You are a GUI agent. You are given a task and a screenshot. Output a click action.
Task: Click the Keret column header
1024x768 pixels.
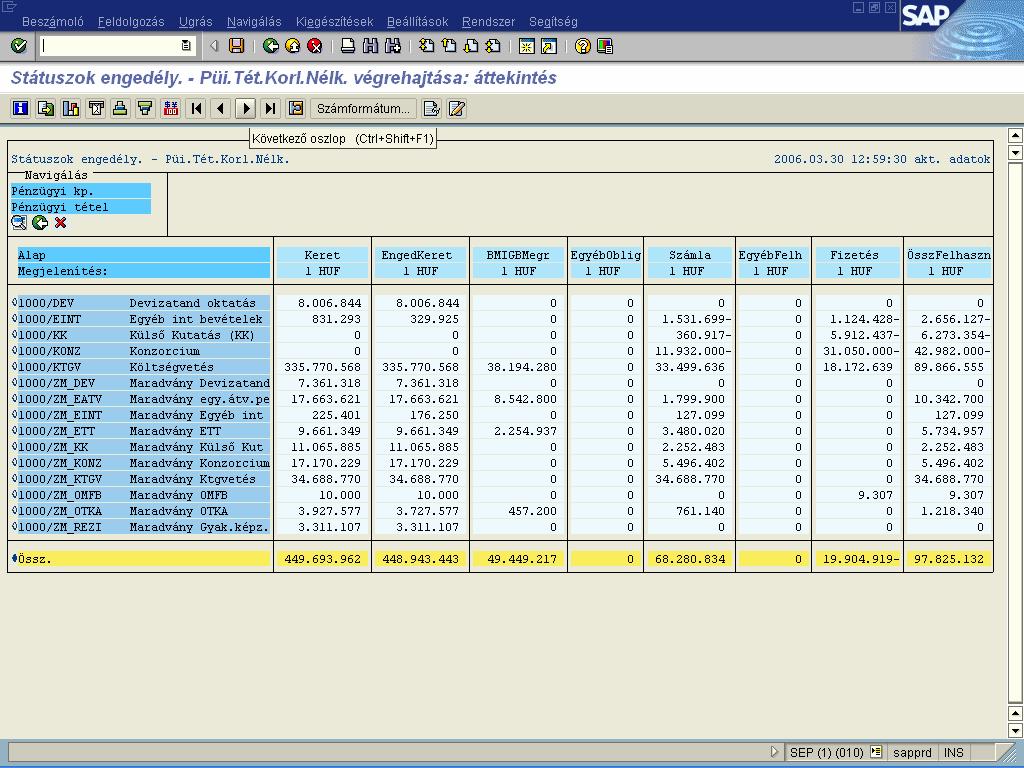click(x=323, y=255)
